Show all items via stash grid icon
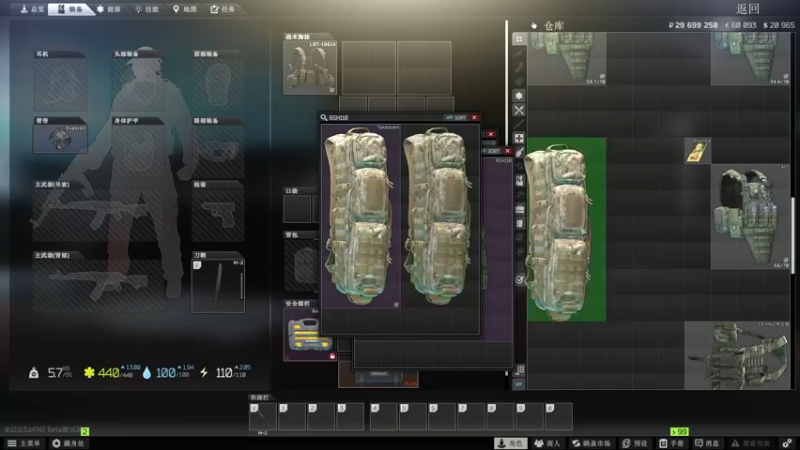Viewport: 800px width, 450px height. click(519, 39)
